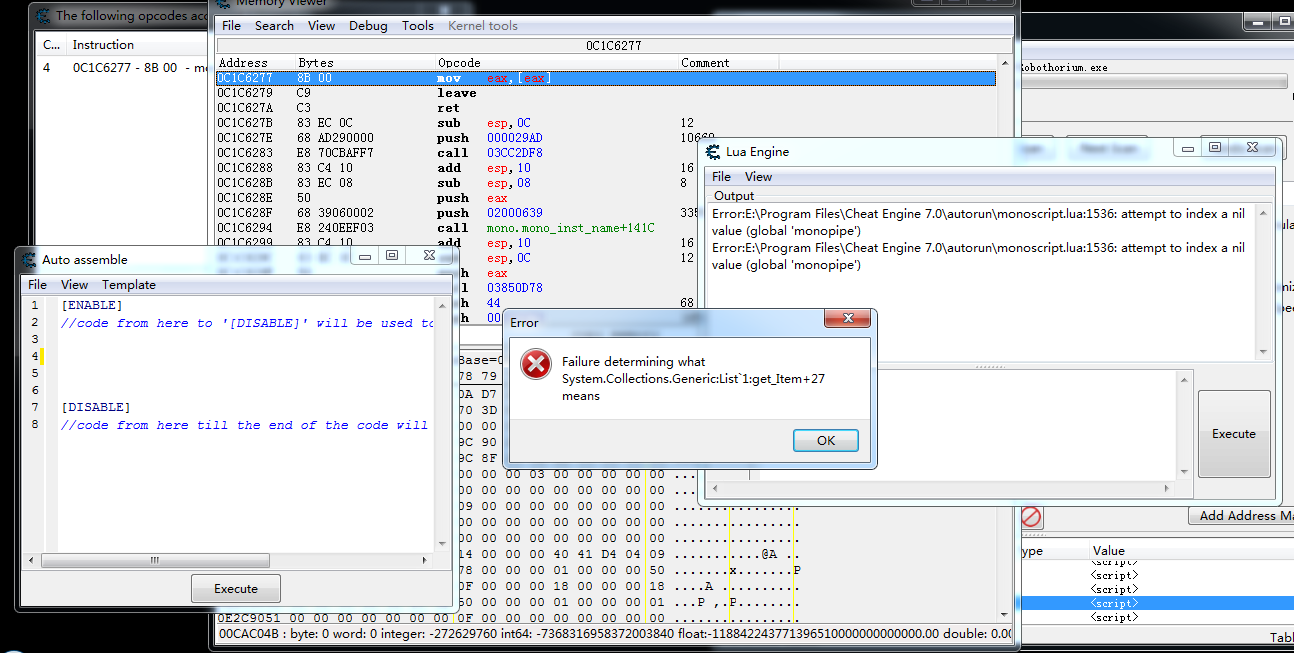This screenshot has width=1294, height=653.
Task: Click Execute button in Auto assemble
Action: pyautogui.click(x=236, y=589)
